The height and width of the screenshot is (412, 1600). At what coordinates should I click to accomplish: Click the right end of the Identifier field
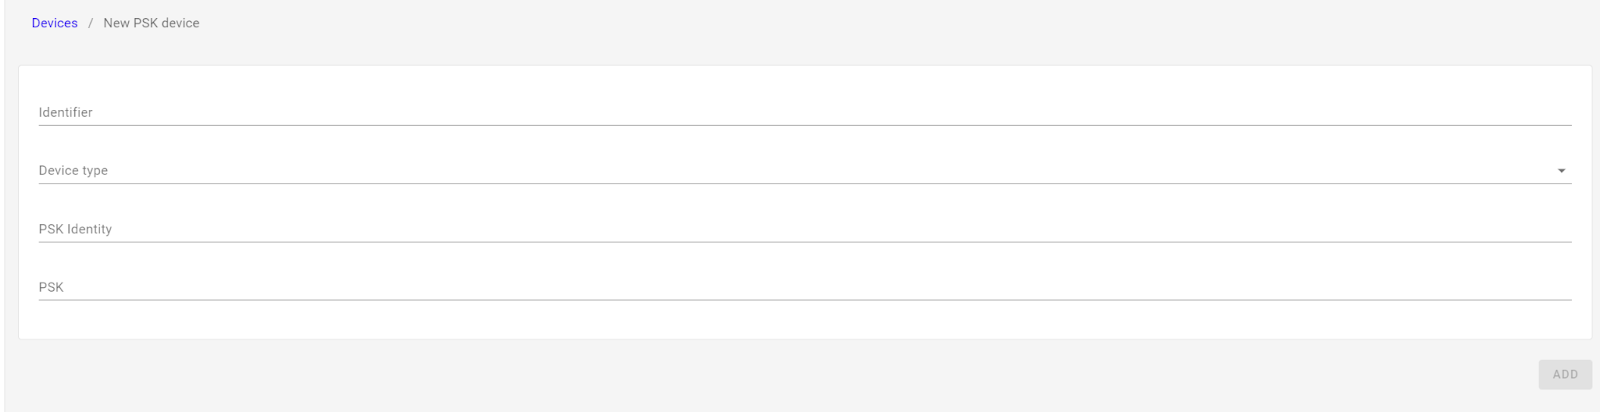pyautogui.click(x=1560, y=112)
